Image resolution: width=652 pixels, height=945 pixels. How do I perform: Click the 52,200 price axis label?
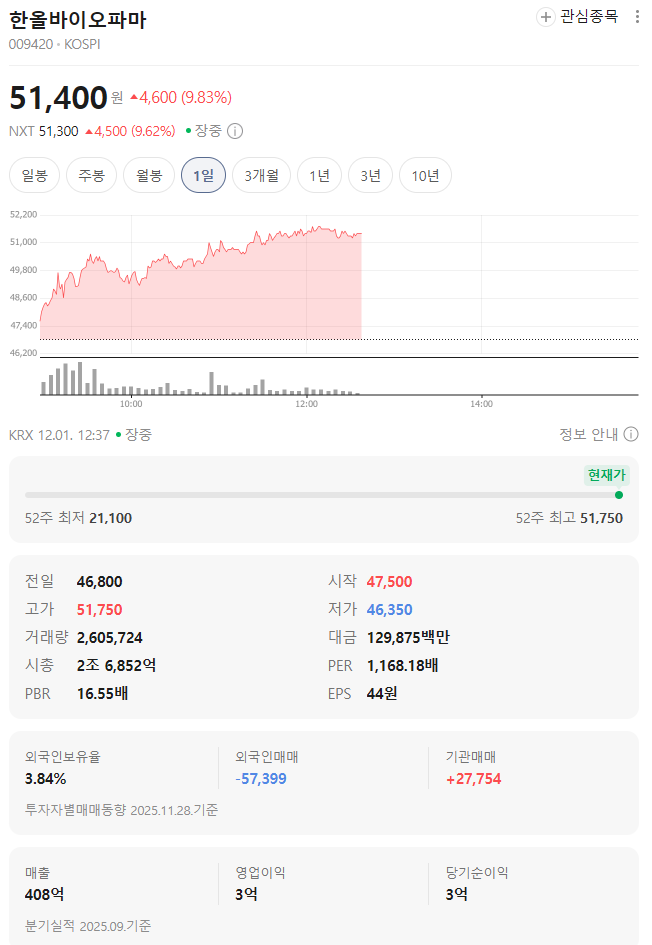tap(24, 215)
